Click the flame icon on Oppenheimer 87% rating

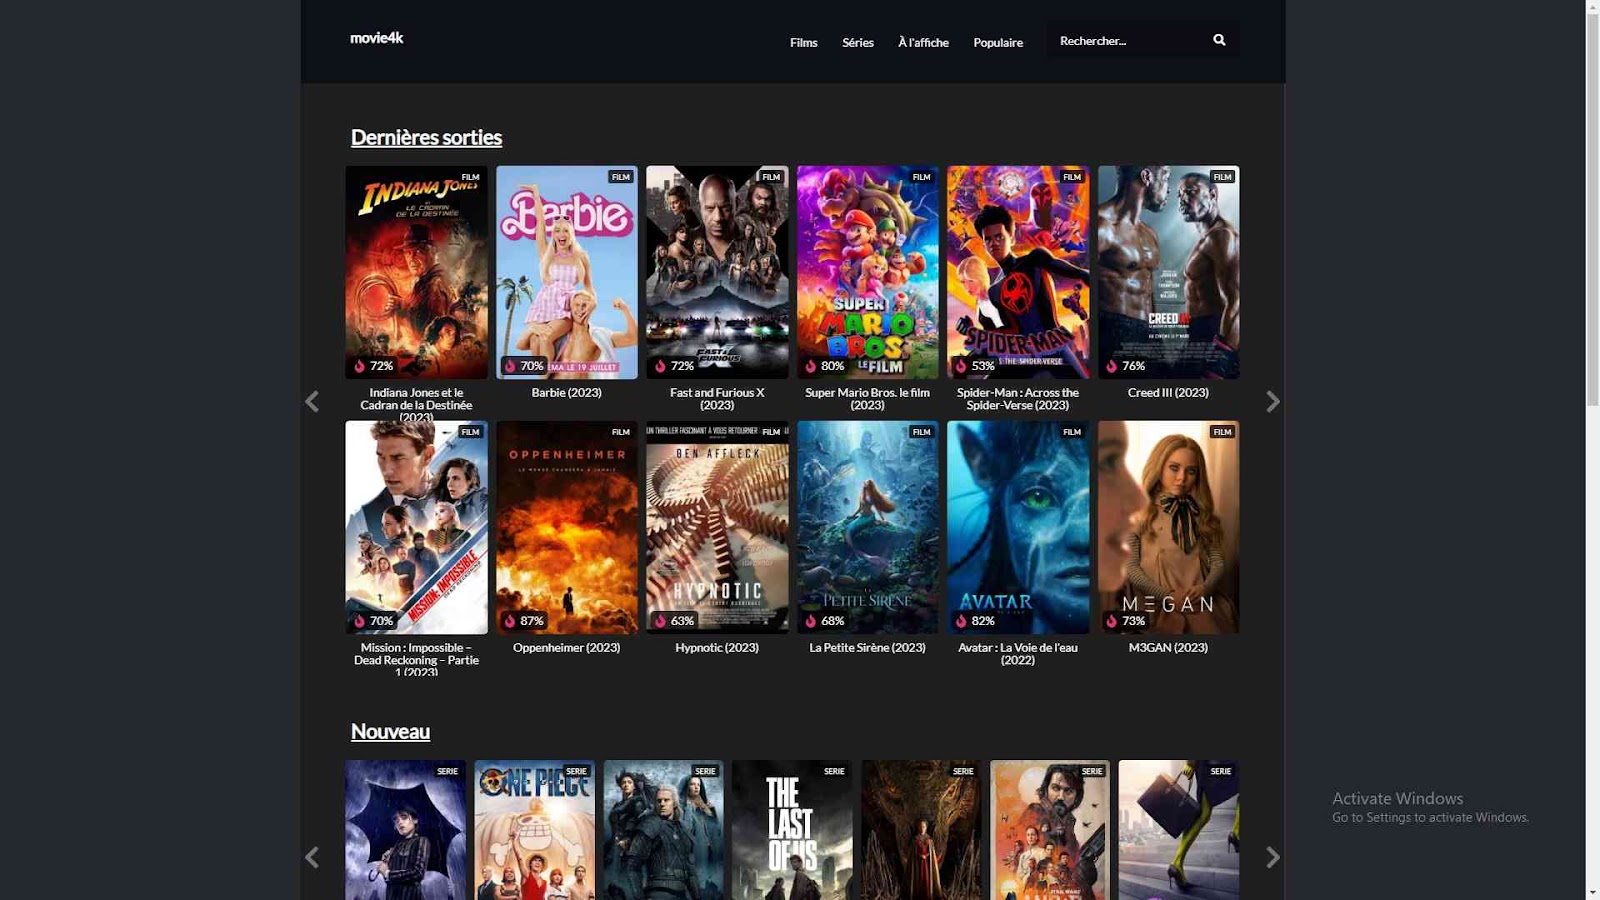tap(510, 621)
